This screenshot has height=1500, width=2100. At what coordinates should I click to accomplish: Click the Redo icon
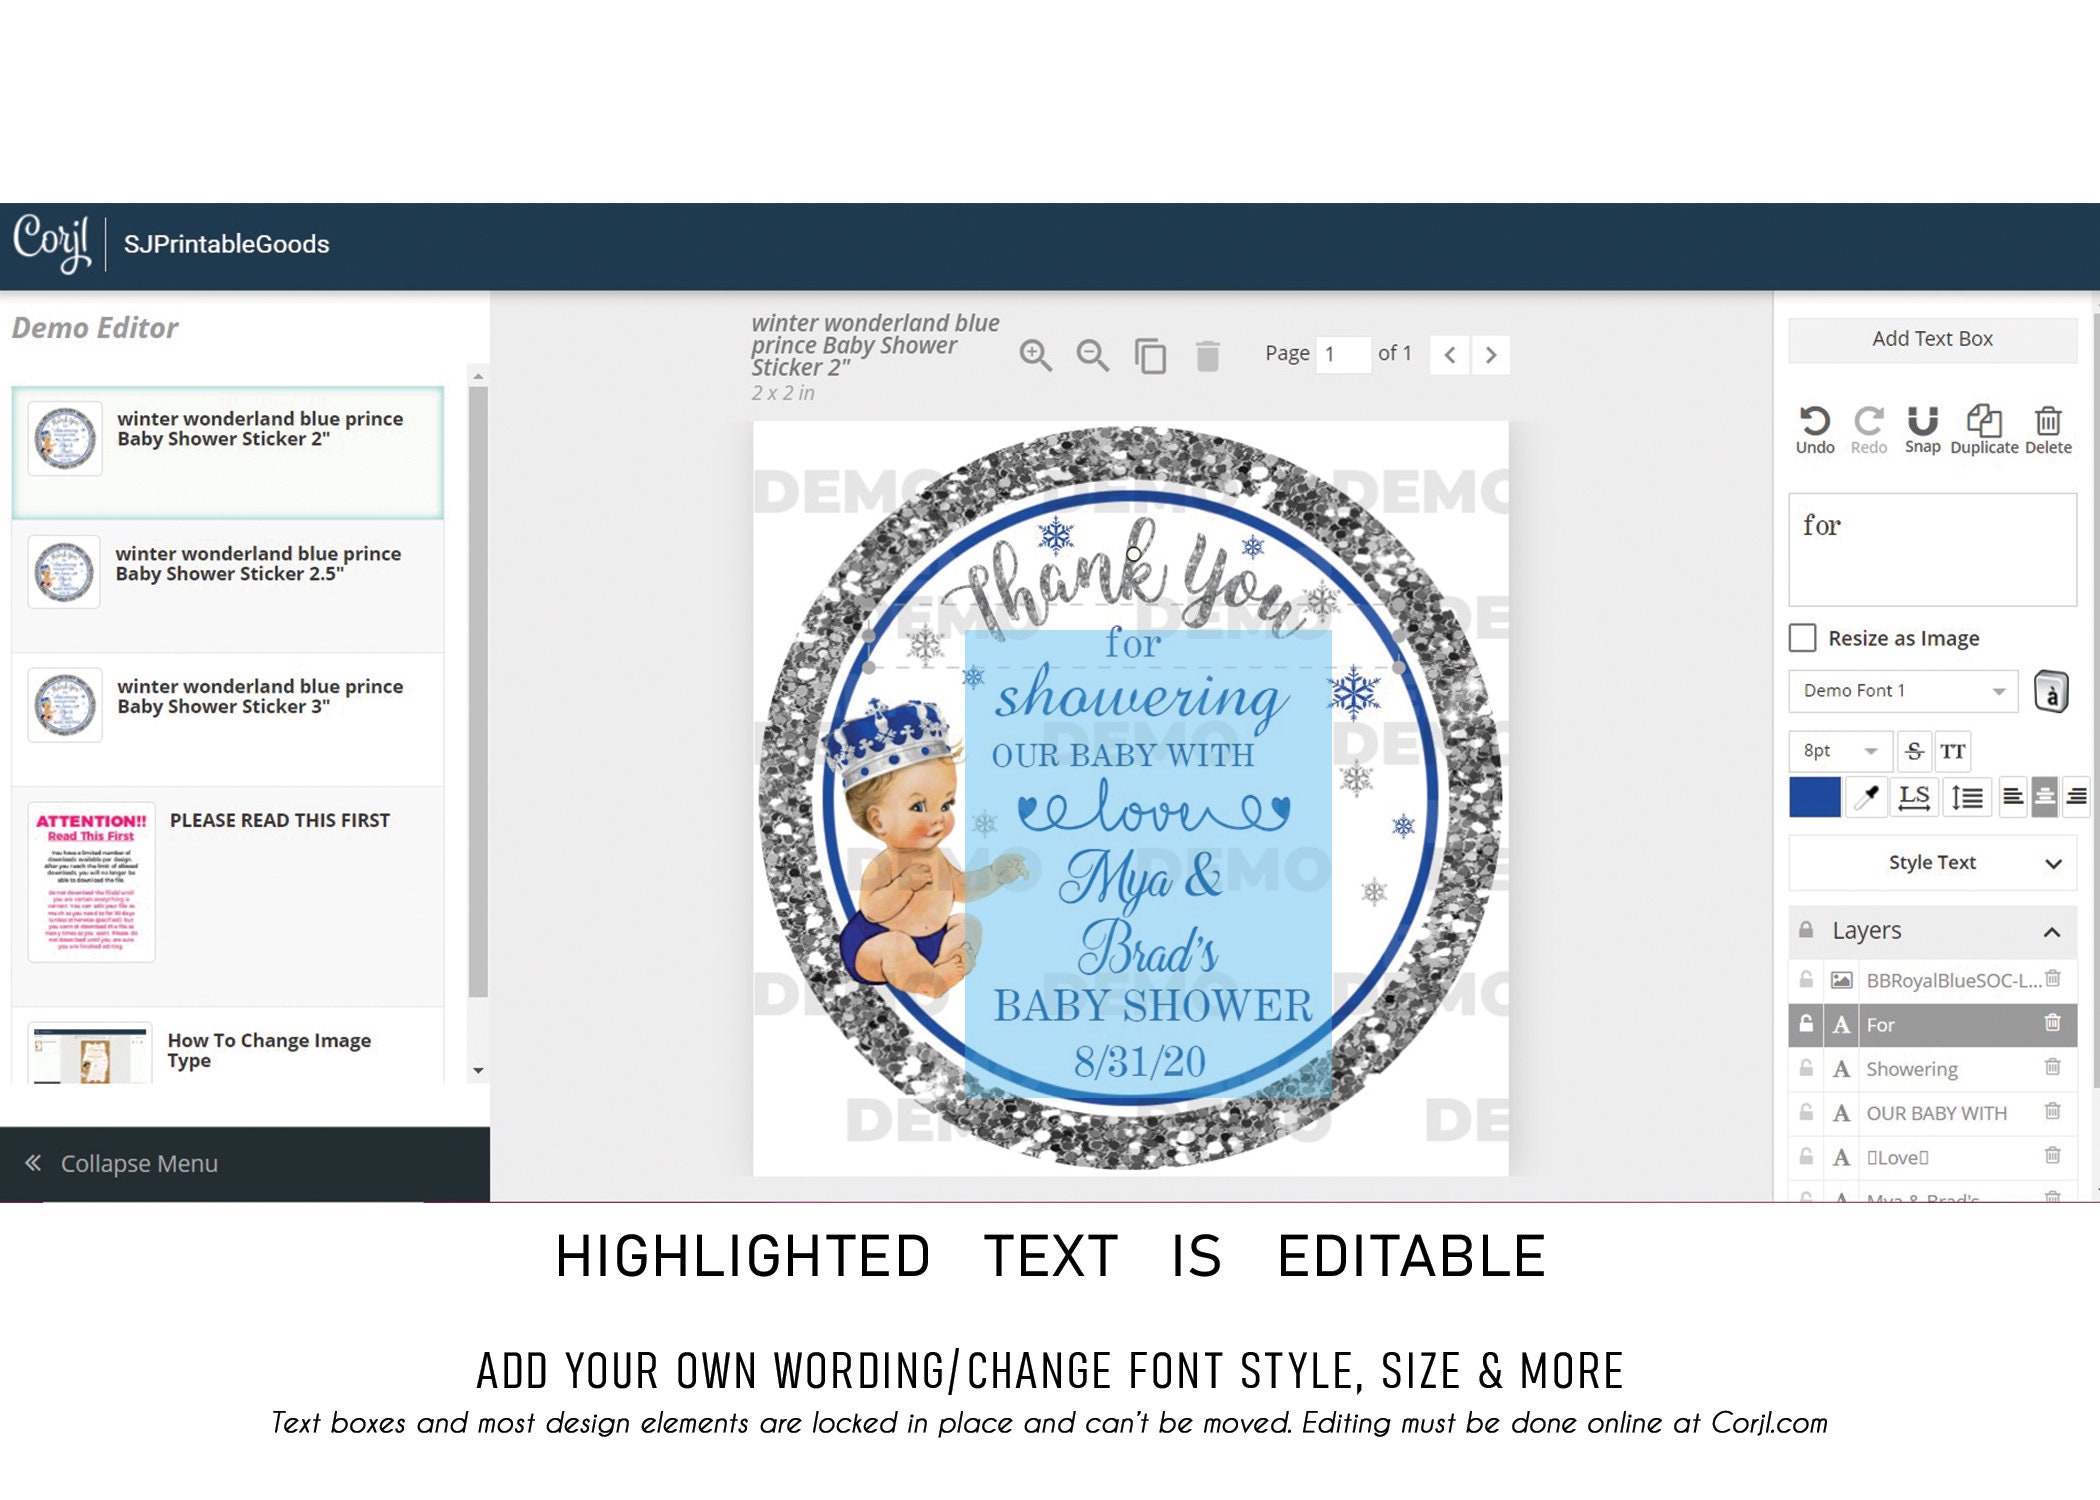(x=1868, y=430)
